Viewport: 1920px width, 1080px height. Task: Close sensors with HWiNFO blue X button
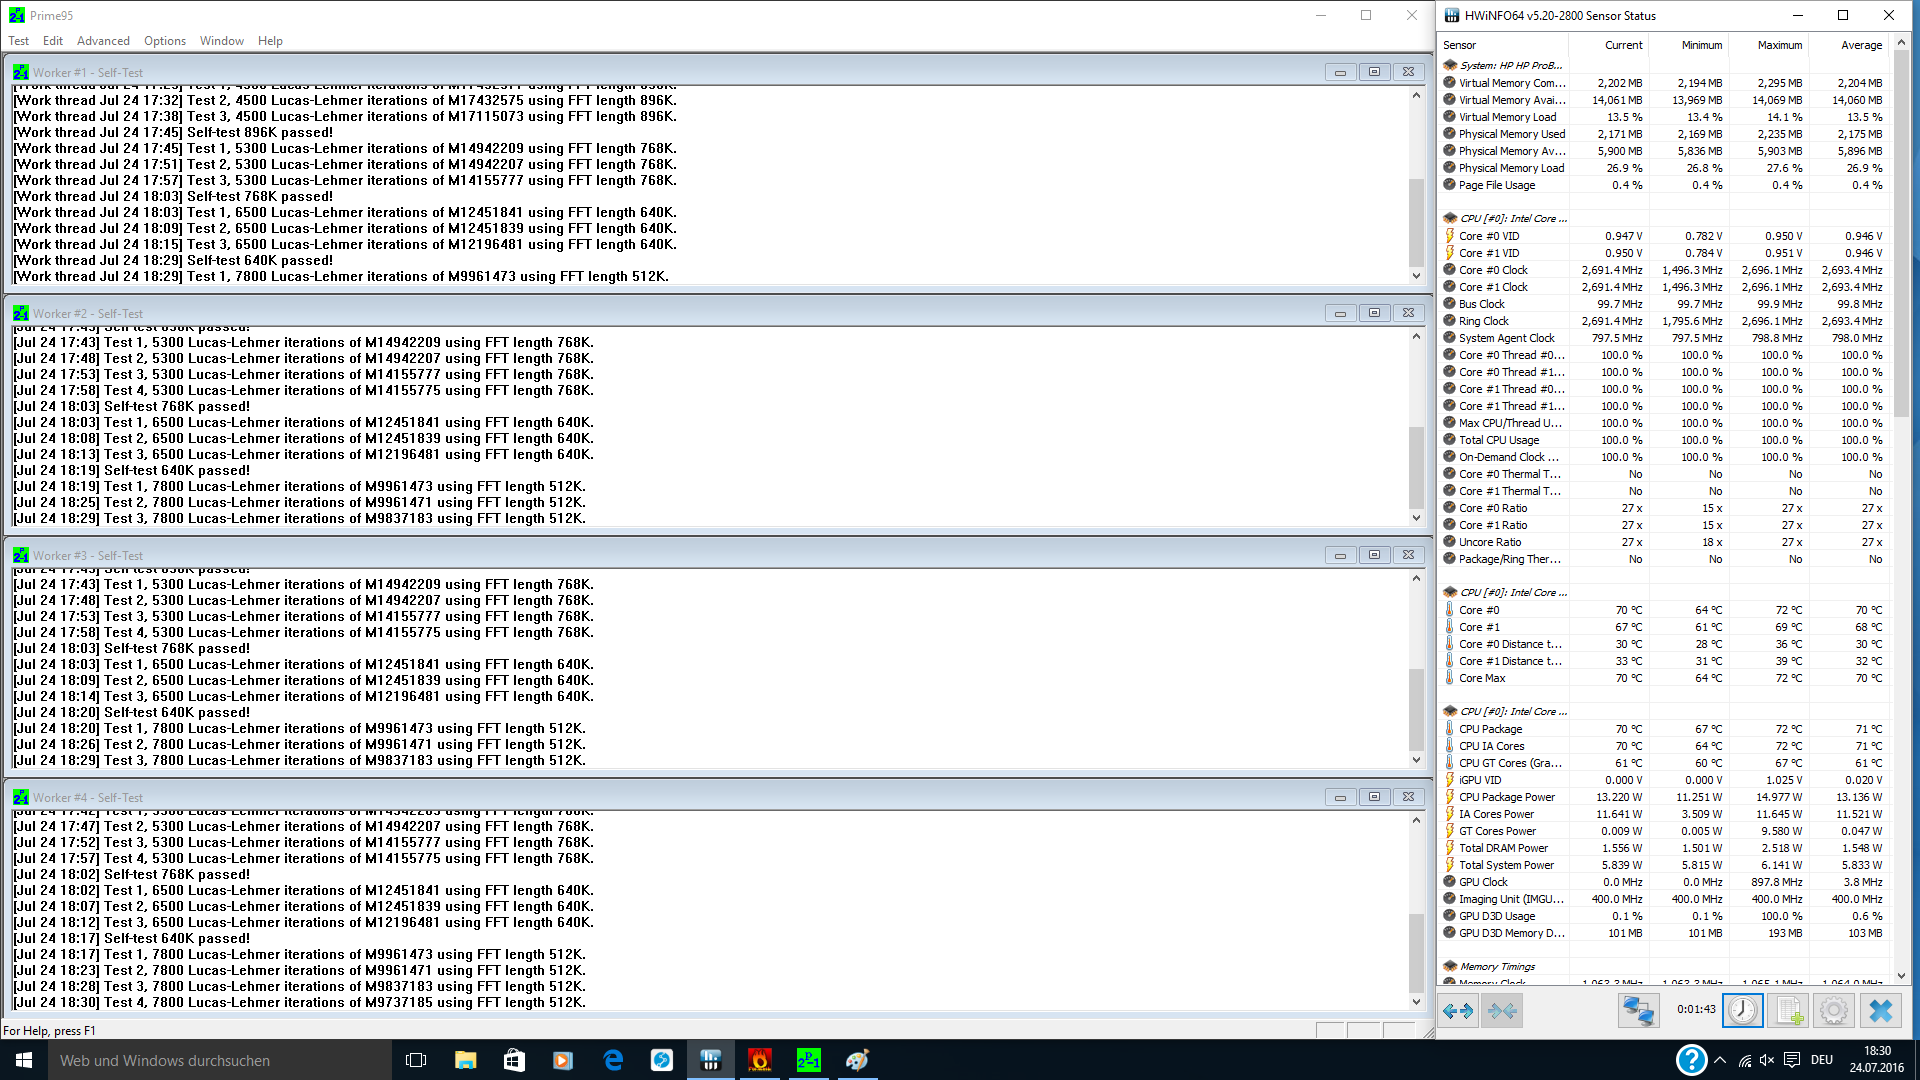tap(1880, 1011)
